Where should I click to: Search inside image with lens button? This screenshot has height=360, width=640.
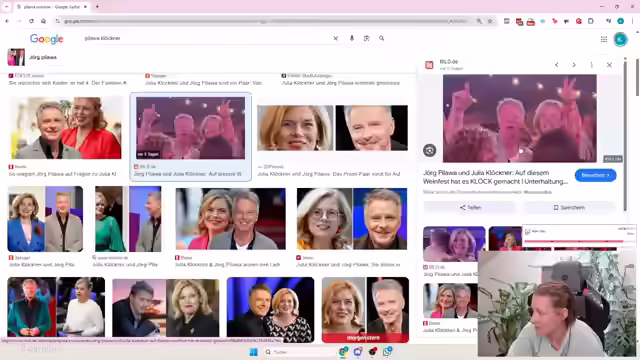pyautogui.click(x=429, y=151)
